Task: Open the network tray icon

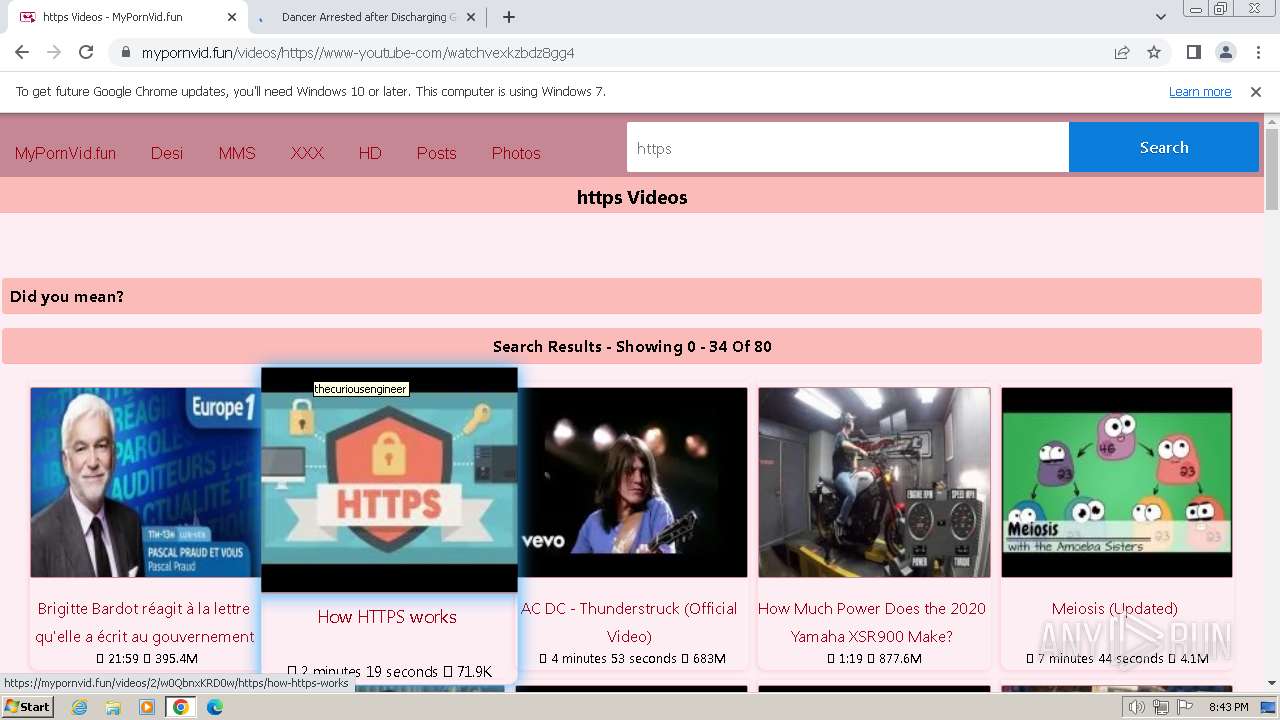Action: [x=1160, y=707]
